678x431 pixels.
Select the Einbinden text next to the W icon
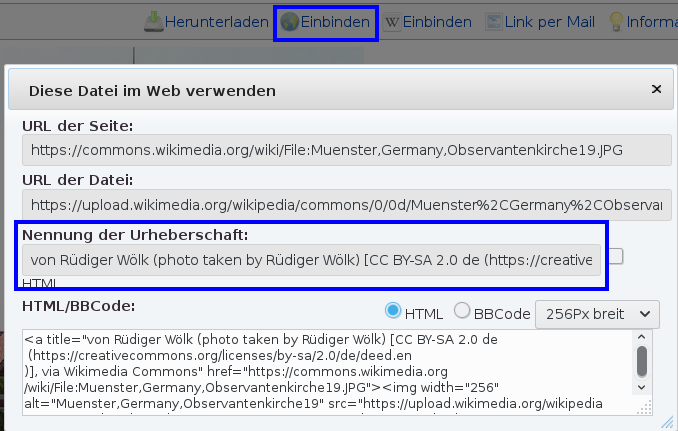(x=437, y=21)
